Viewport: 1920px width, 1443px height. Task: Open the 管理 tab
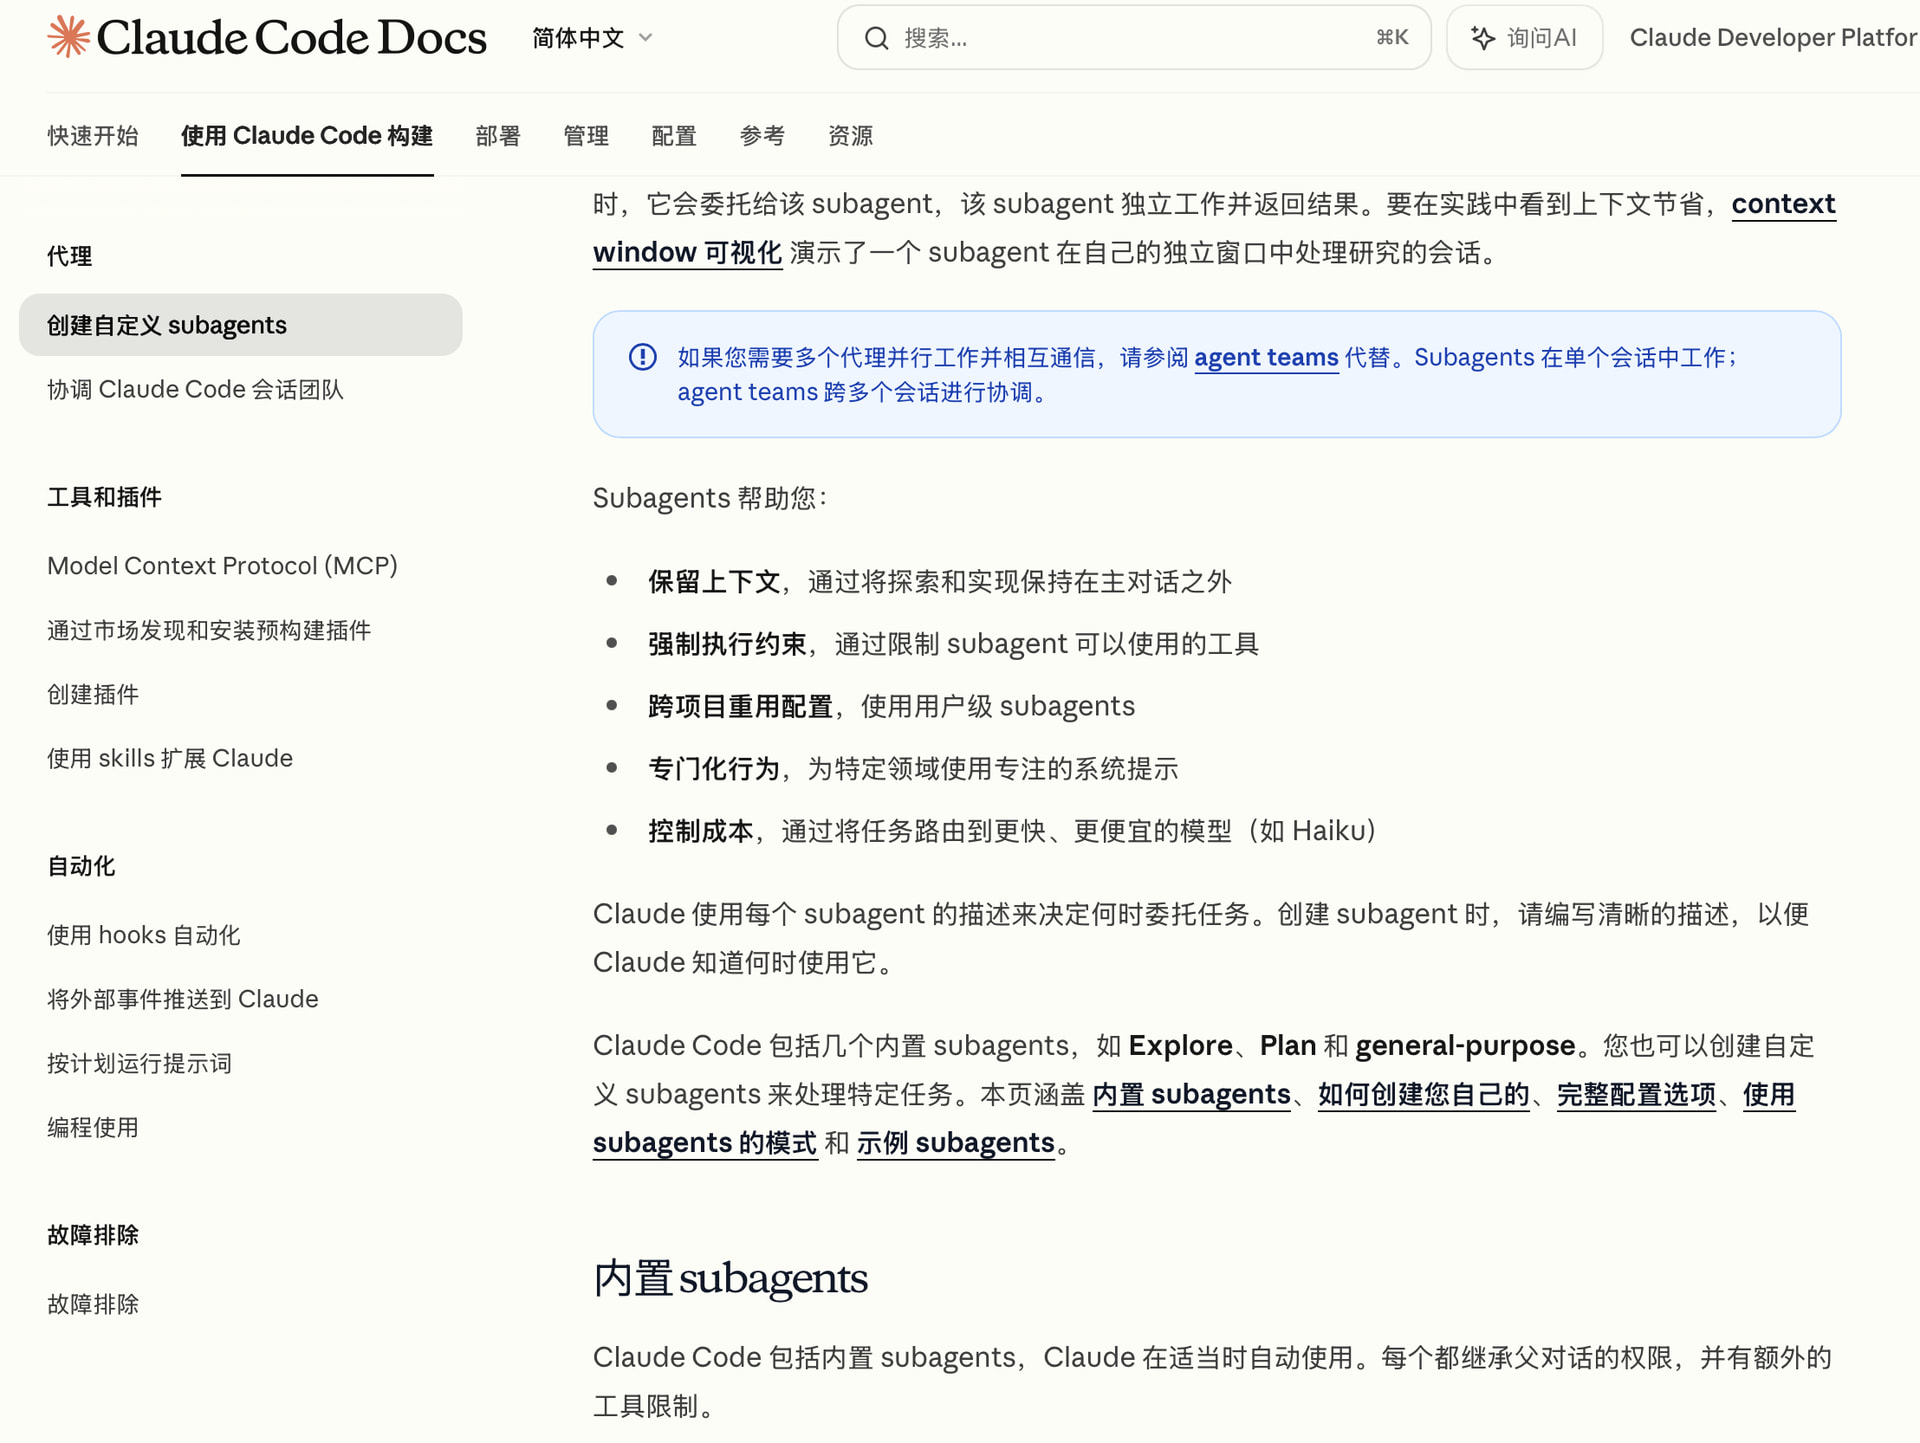pyautogui.click(x=586, y=136)
